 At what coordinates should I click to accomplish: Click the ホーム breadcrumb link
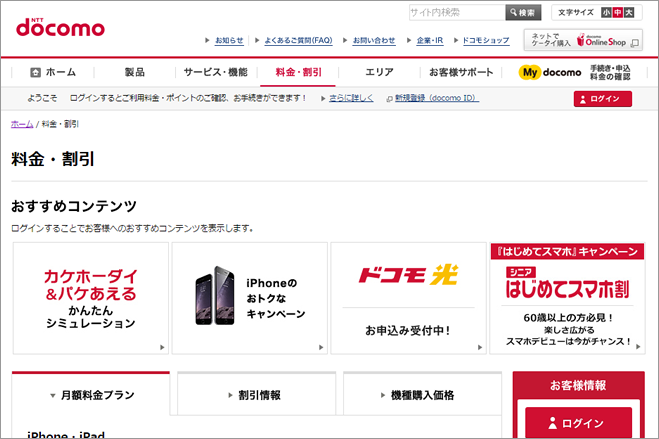click(x=22, y=124)
